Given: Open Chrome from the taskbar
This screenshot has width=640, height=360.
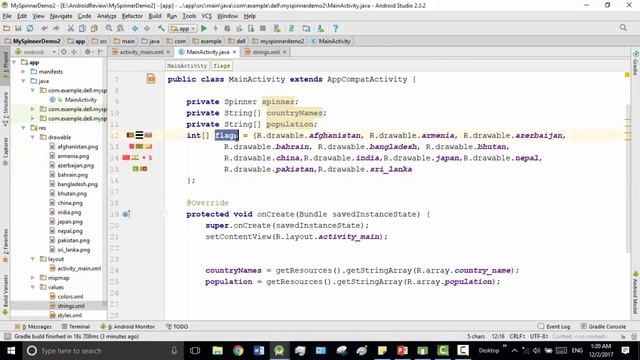Looking at the screenshot, I should [x=238, y=351].
